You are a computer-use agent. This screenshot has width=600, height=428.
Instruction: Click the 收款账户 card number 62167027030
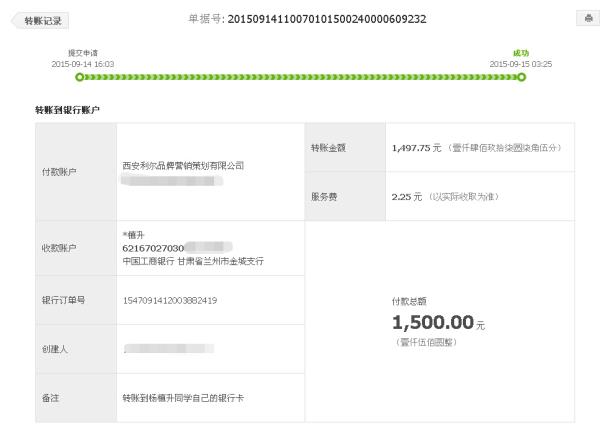point(153,248)
